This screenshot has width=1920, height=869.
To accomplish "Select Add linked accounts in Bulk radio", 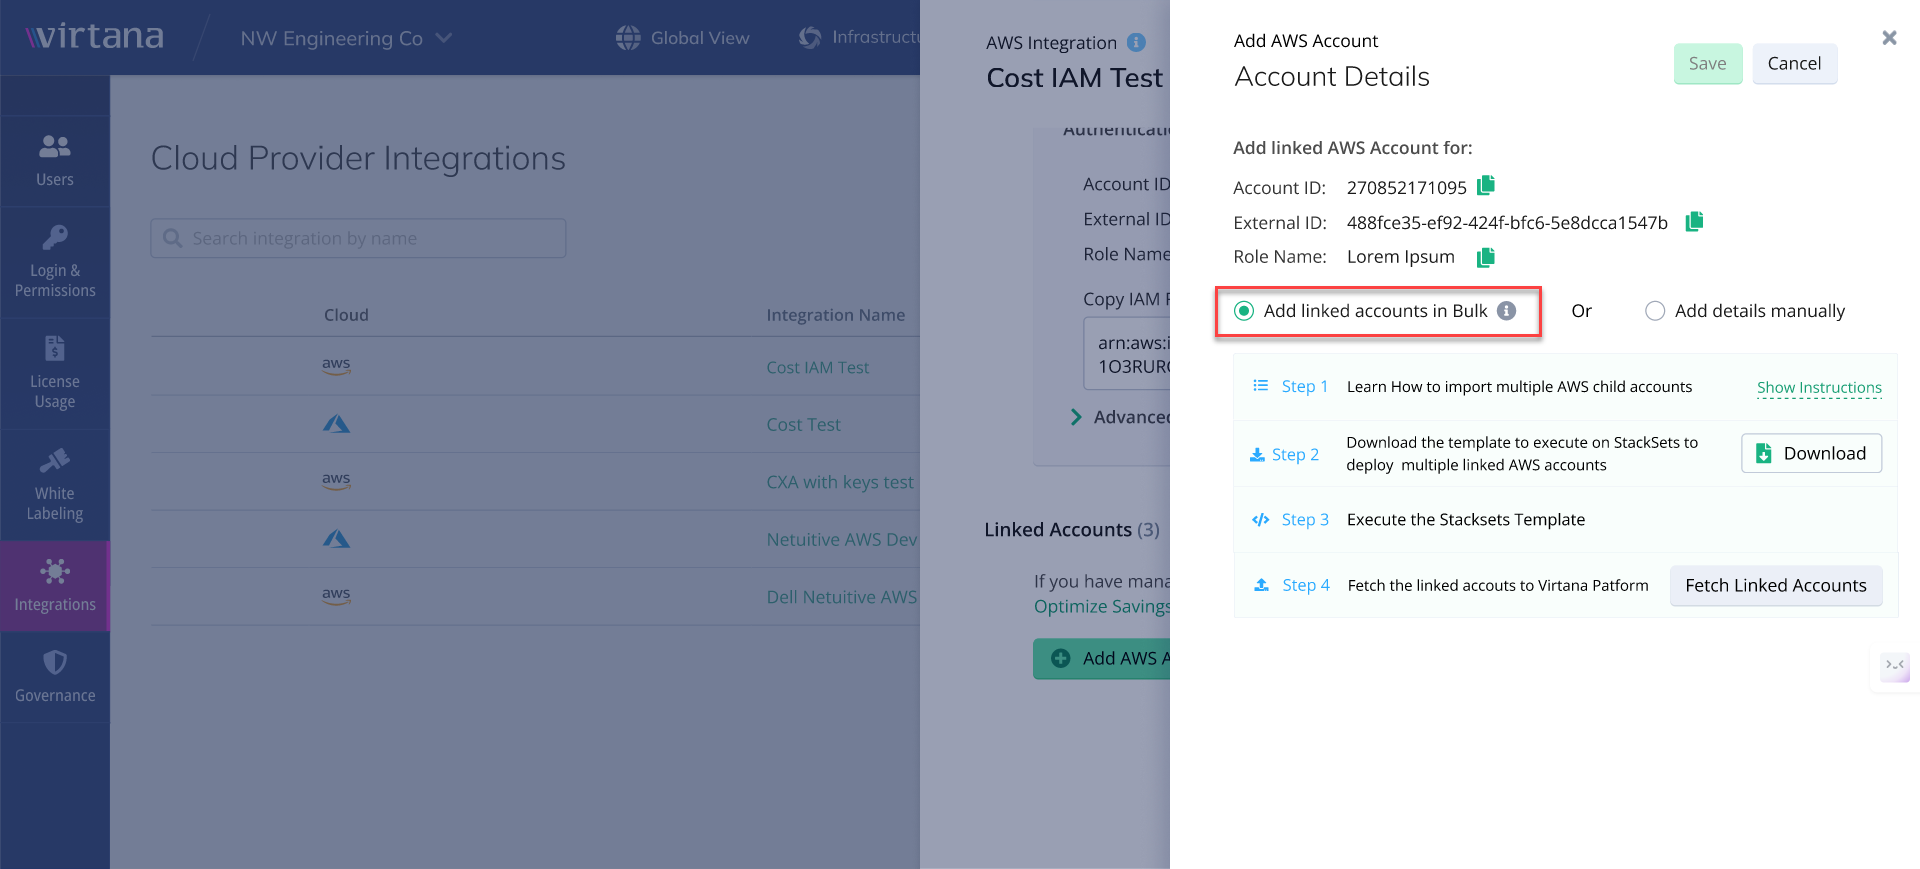I will point(1244,311).
